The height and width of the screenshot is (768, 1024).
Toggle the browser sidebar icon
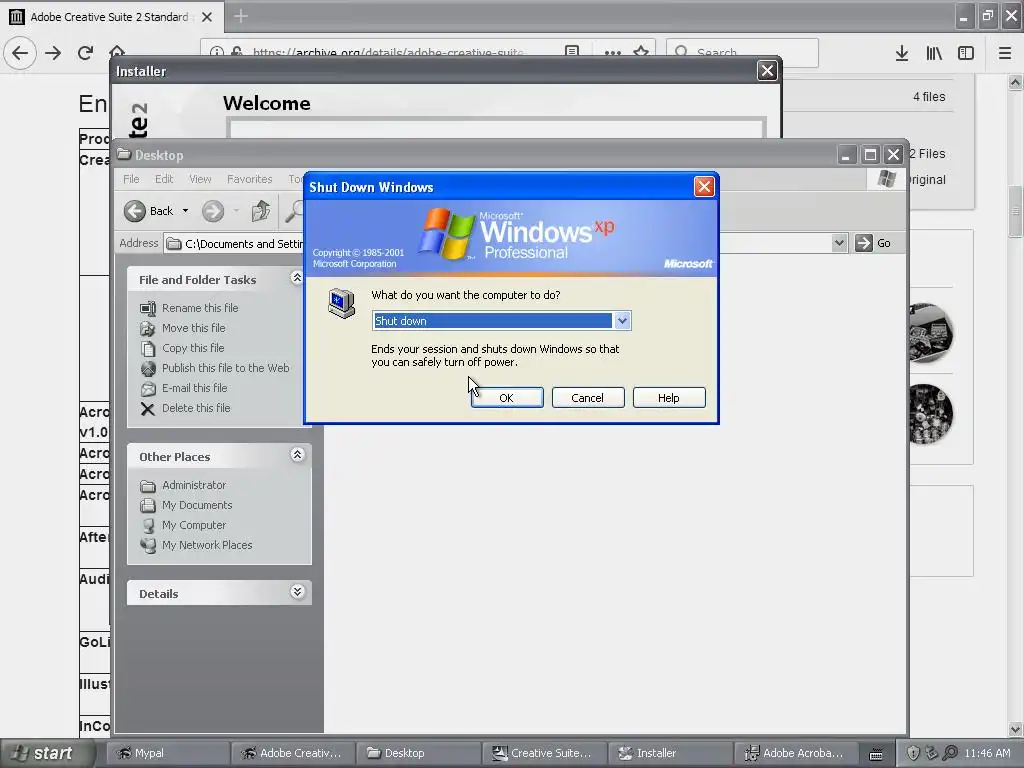pyautogui.click(x=966, y=53)
